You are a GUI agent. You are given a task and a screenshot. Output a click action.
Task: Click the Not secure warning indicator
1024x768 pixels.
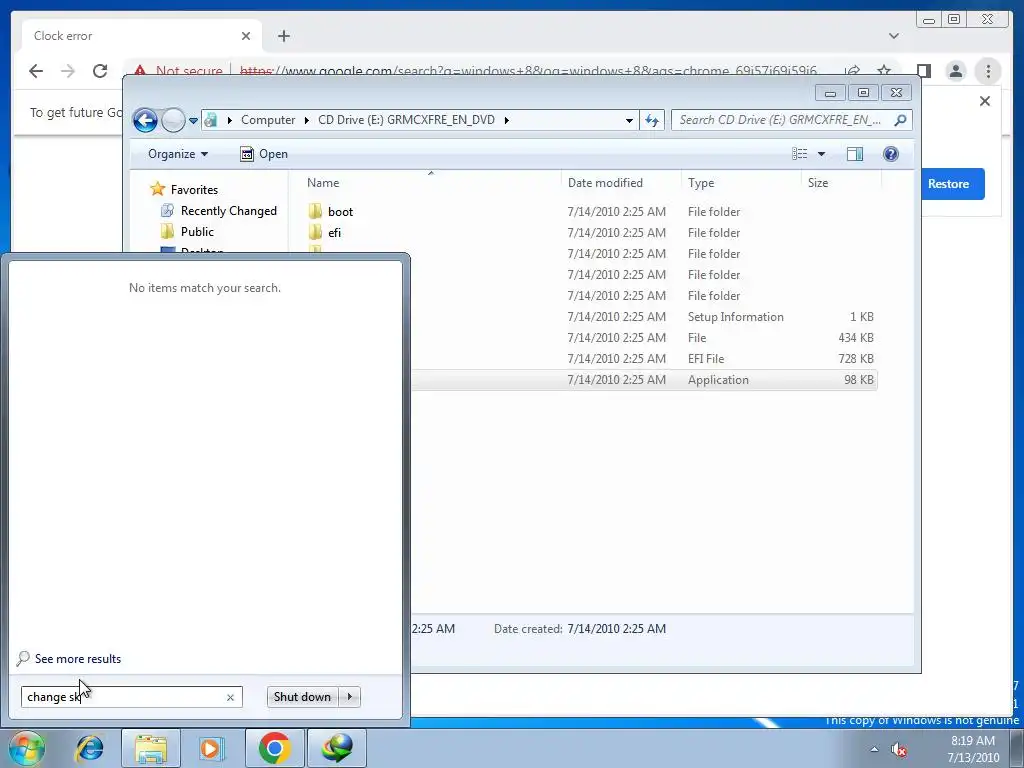(178, 71)
